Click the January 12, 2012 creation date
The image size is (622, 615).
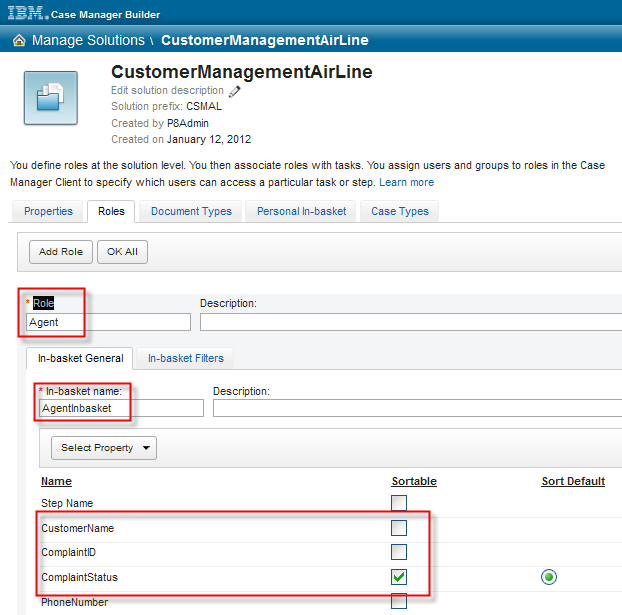(209, 139)
